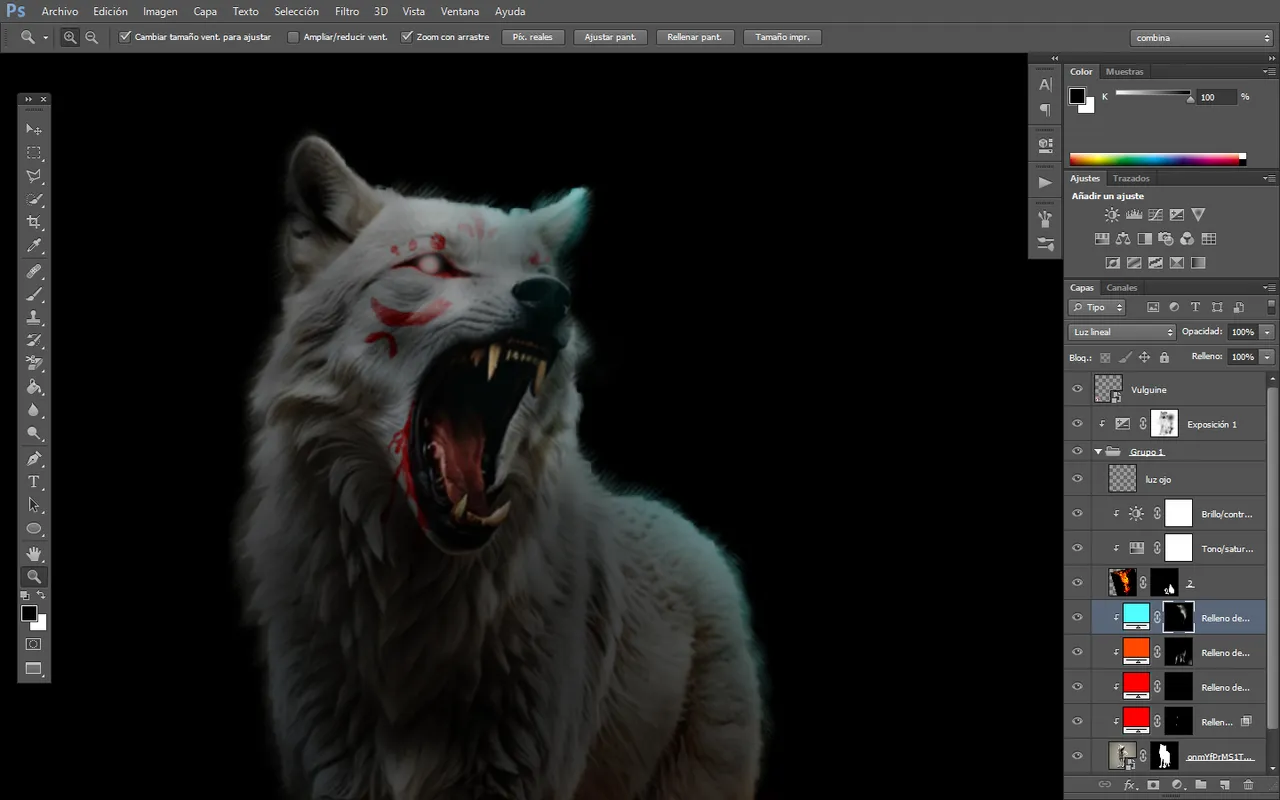Open the Capa menu
This screenshot has width=1280, height=800.
point(205,12)
